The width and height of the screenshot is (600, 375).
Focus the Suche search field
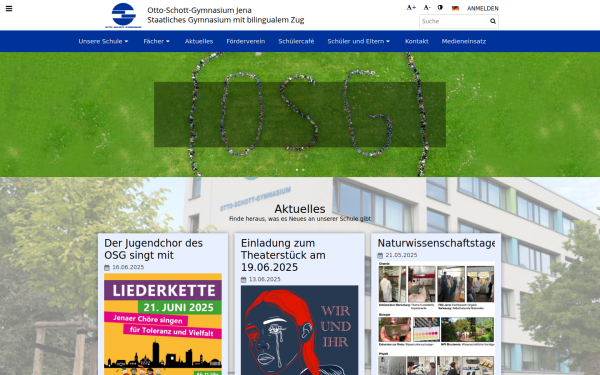[x=454, y=21]
